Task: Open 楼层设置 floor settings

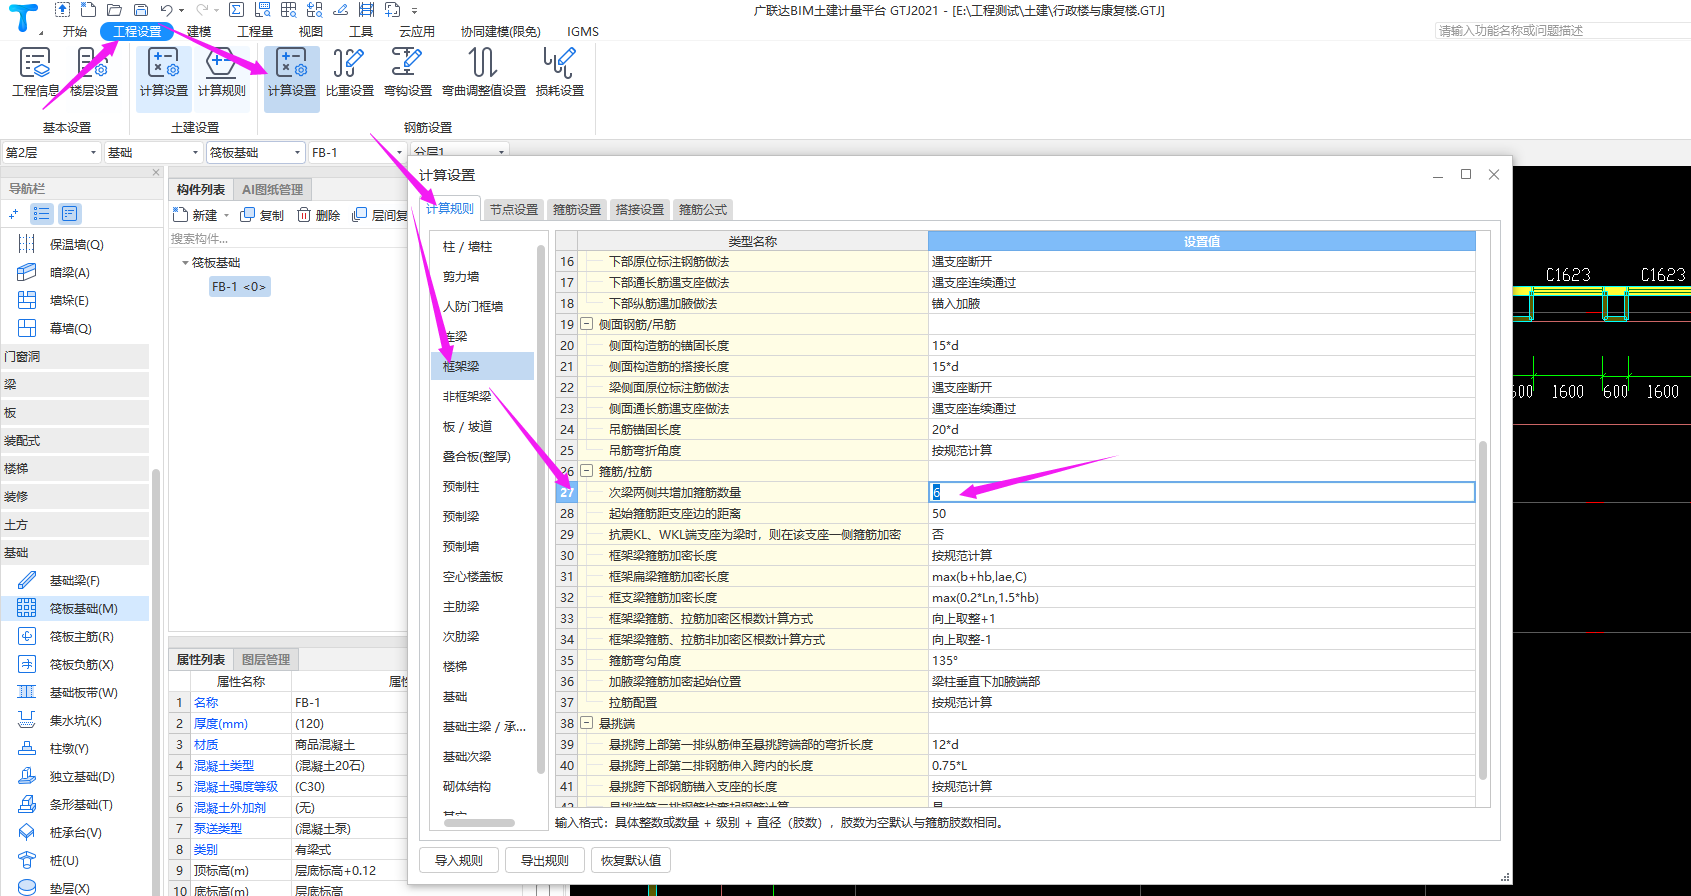Action: tap(94, 72)
